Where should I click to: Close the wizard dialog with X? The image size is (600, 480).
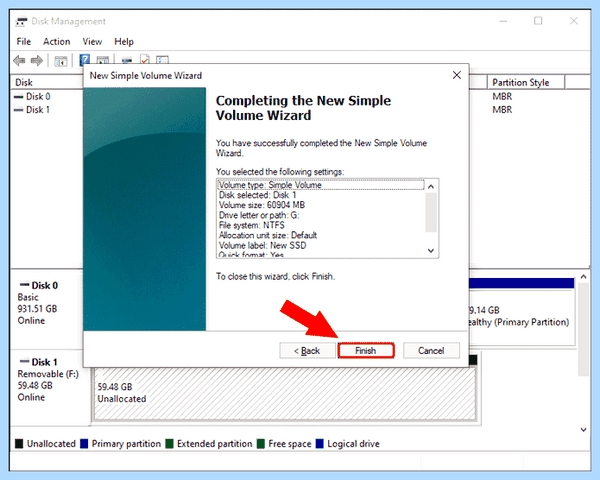point(457,75)
